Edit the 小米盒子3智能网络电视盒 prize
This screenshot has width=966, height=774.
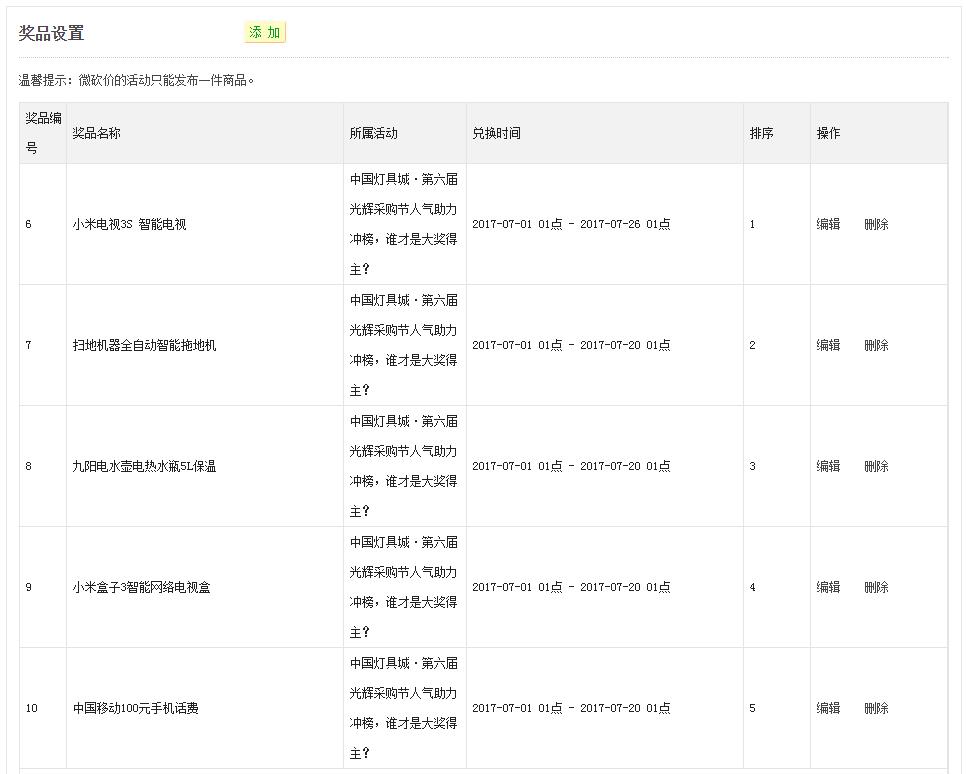pos(828,588)
